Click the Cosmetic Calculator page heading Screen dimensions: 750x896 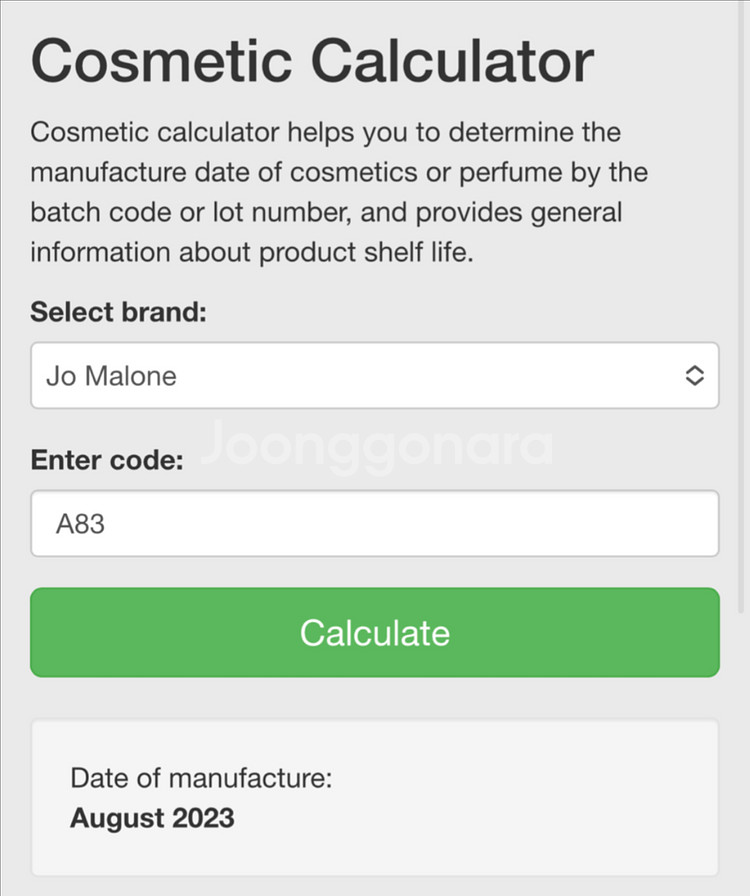pos(312,60)
